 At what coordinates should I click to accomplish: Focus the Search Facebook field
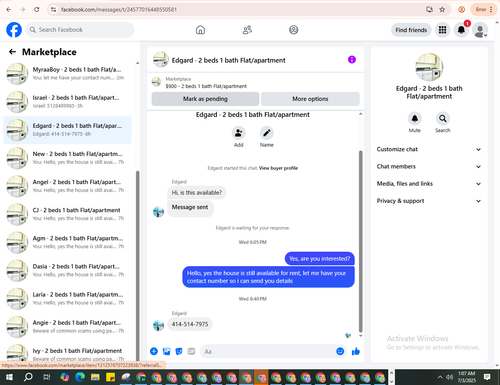[x=80, y=30]
